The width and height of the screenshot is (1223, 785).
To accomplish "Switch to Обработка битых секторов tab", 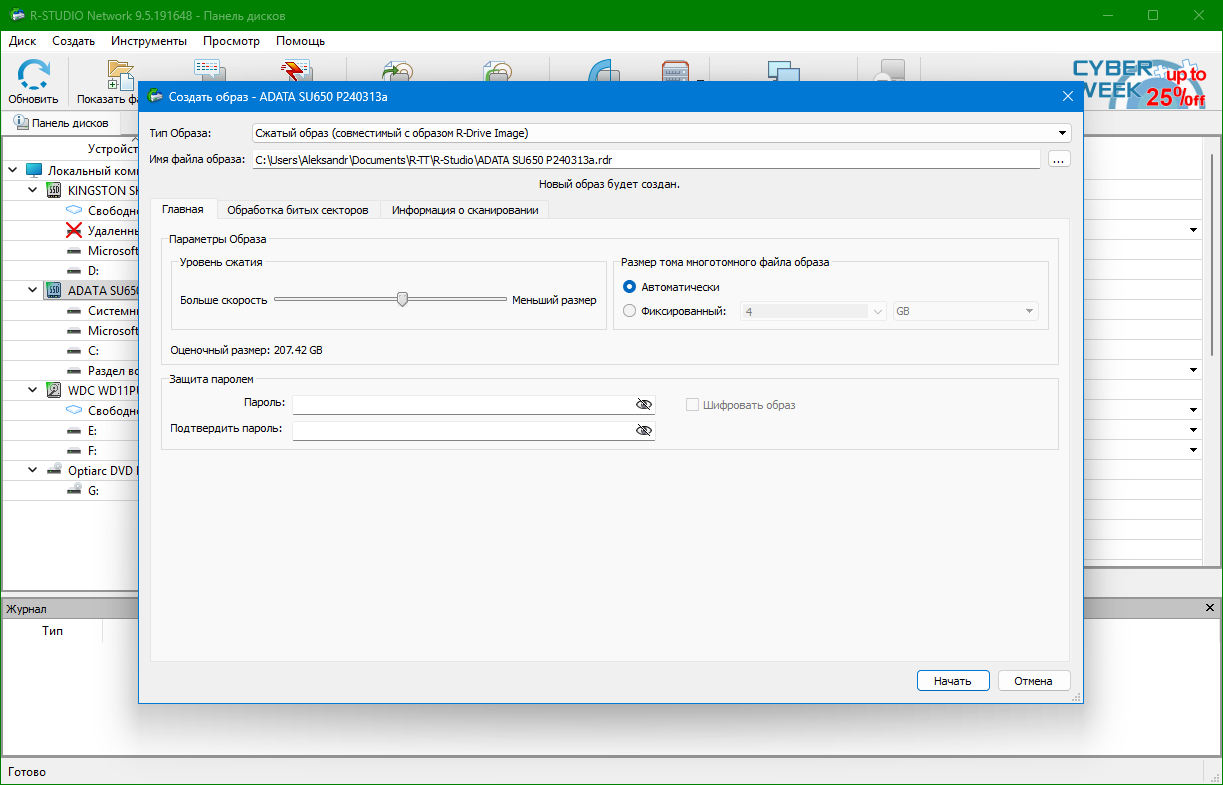I will tap(297, 210).
